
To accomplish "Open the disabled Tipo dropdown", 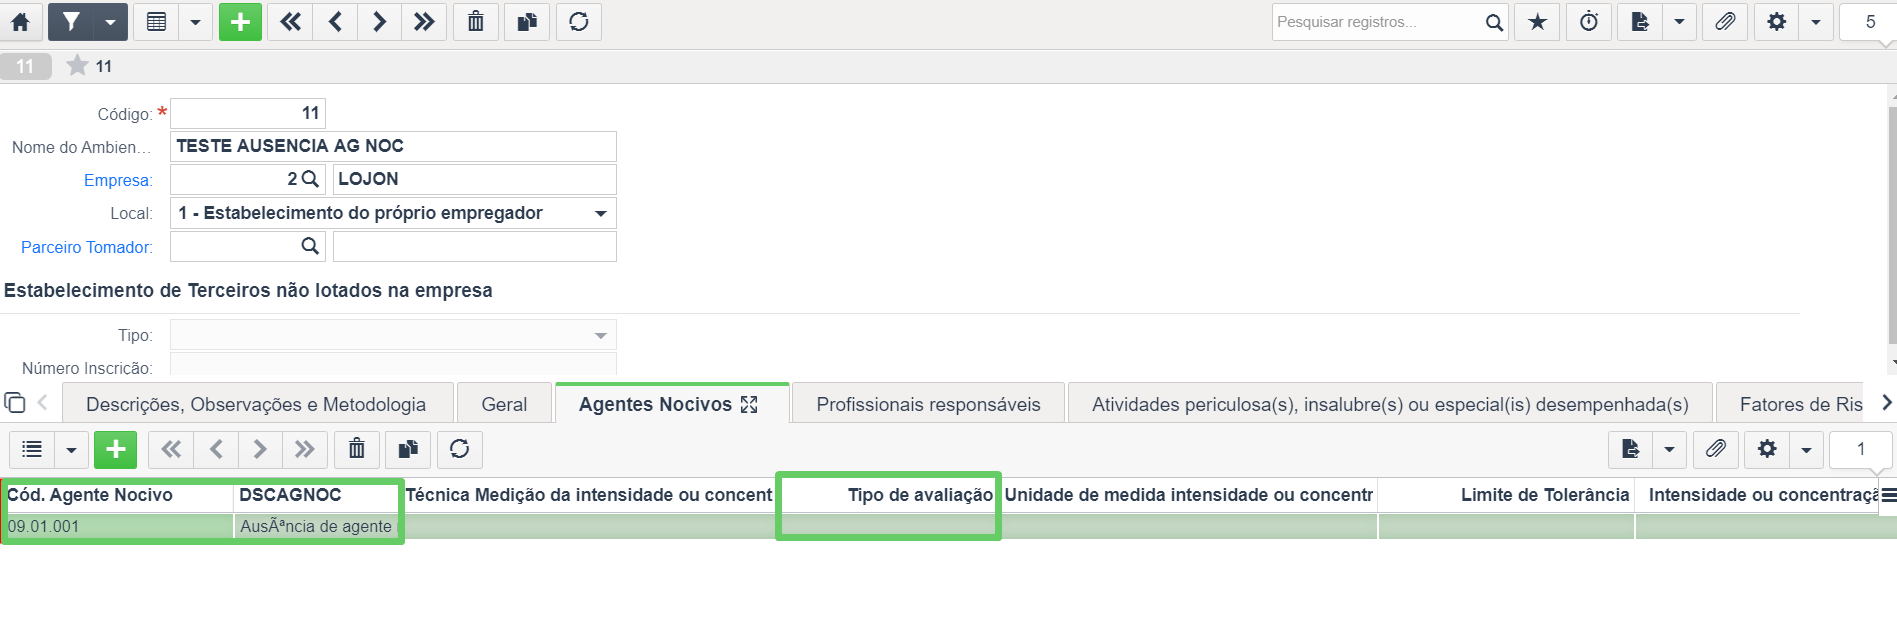I will coord(393,335).
